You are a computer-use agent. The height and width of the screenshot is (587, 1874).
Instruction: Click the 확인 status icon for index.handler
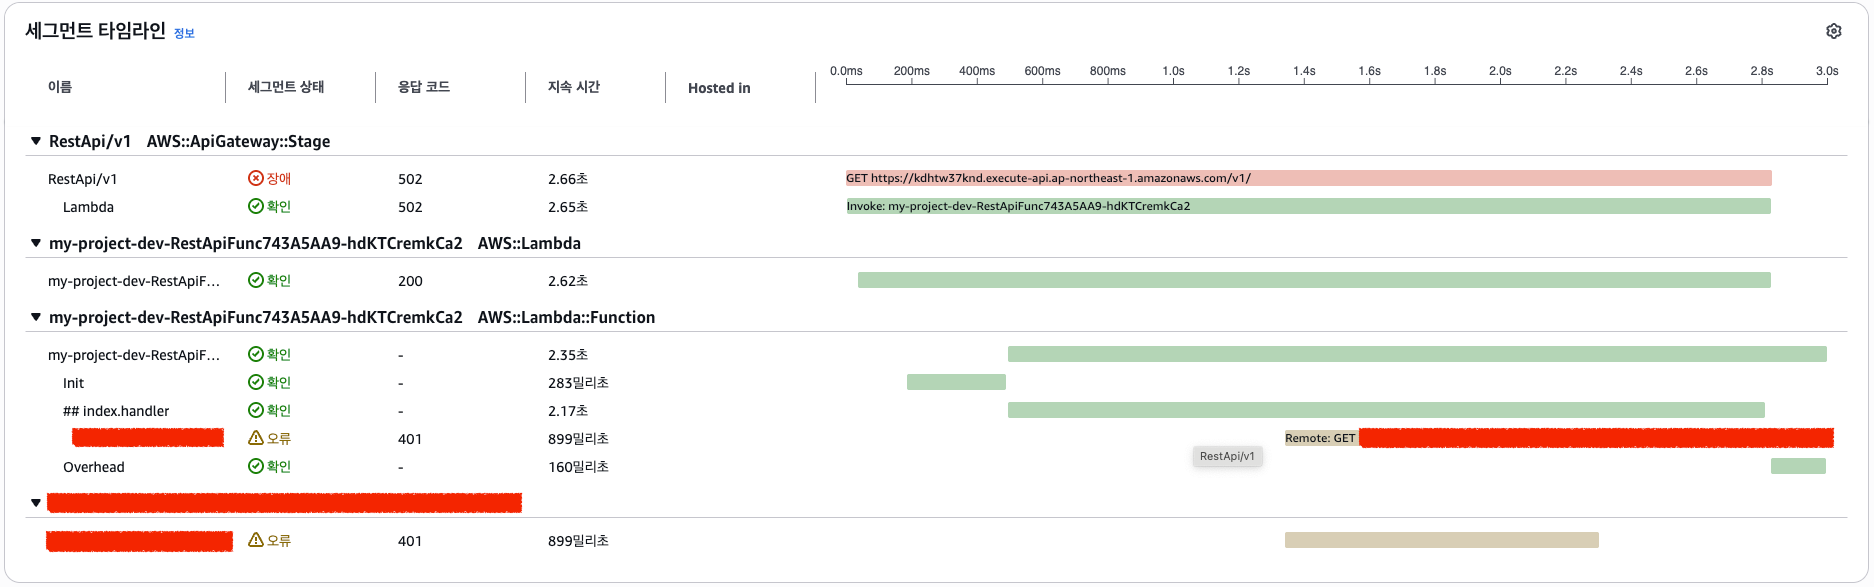tap(256, 410)
